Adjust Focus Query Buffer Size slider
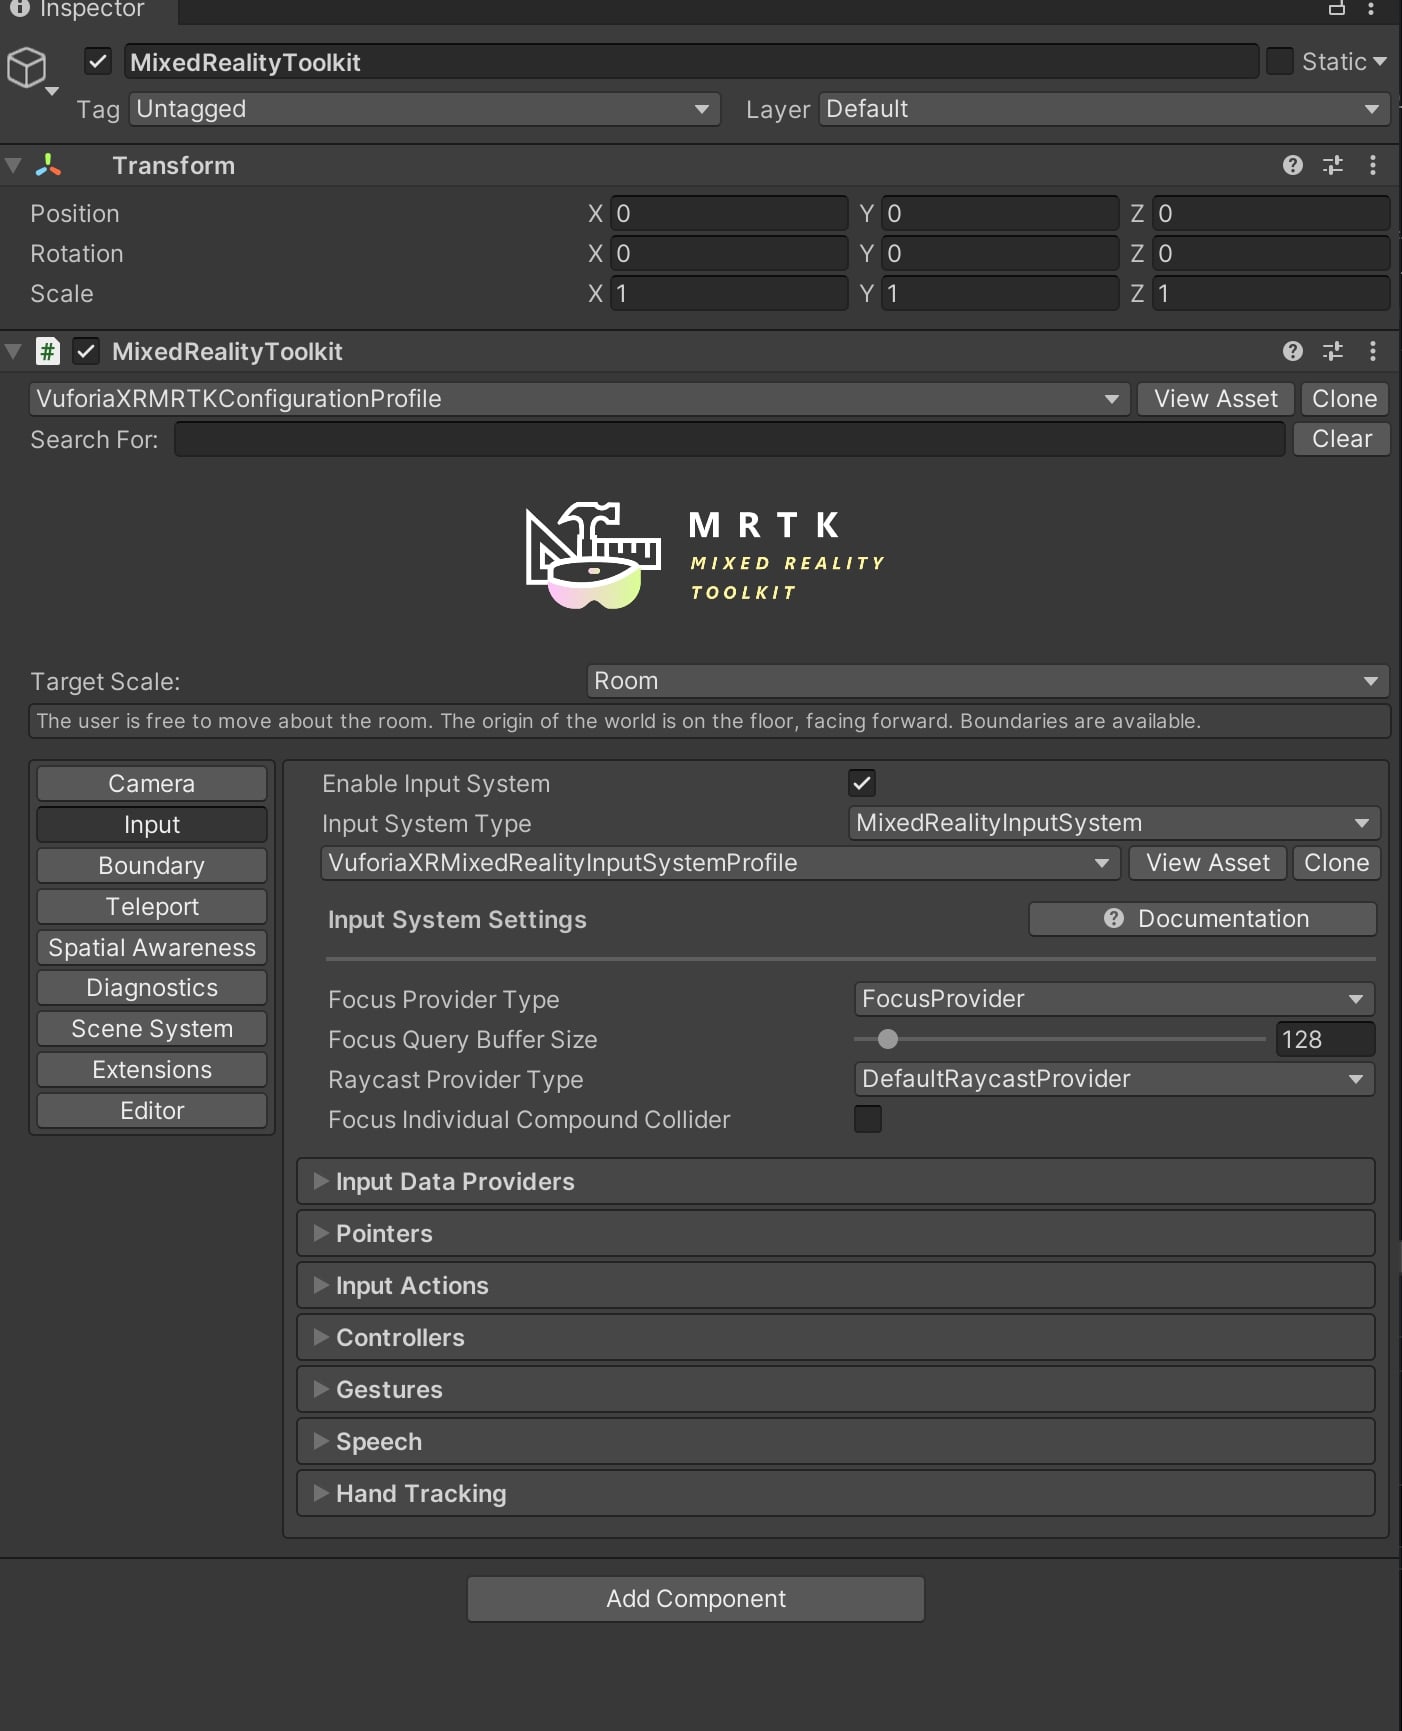Viewport: 1402px width, 1731px height. pos(888,1039)
